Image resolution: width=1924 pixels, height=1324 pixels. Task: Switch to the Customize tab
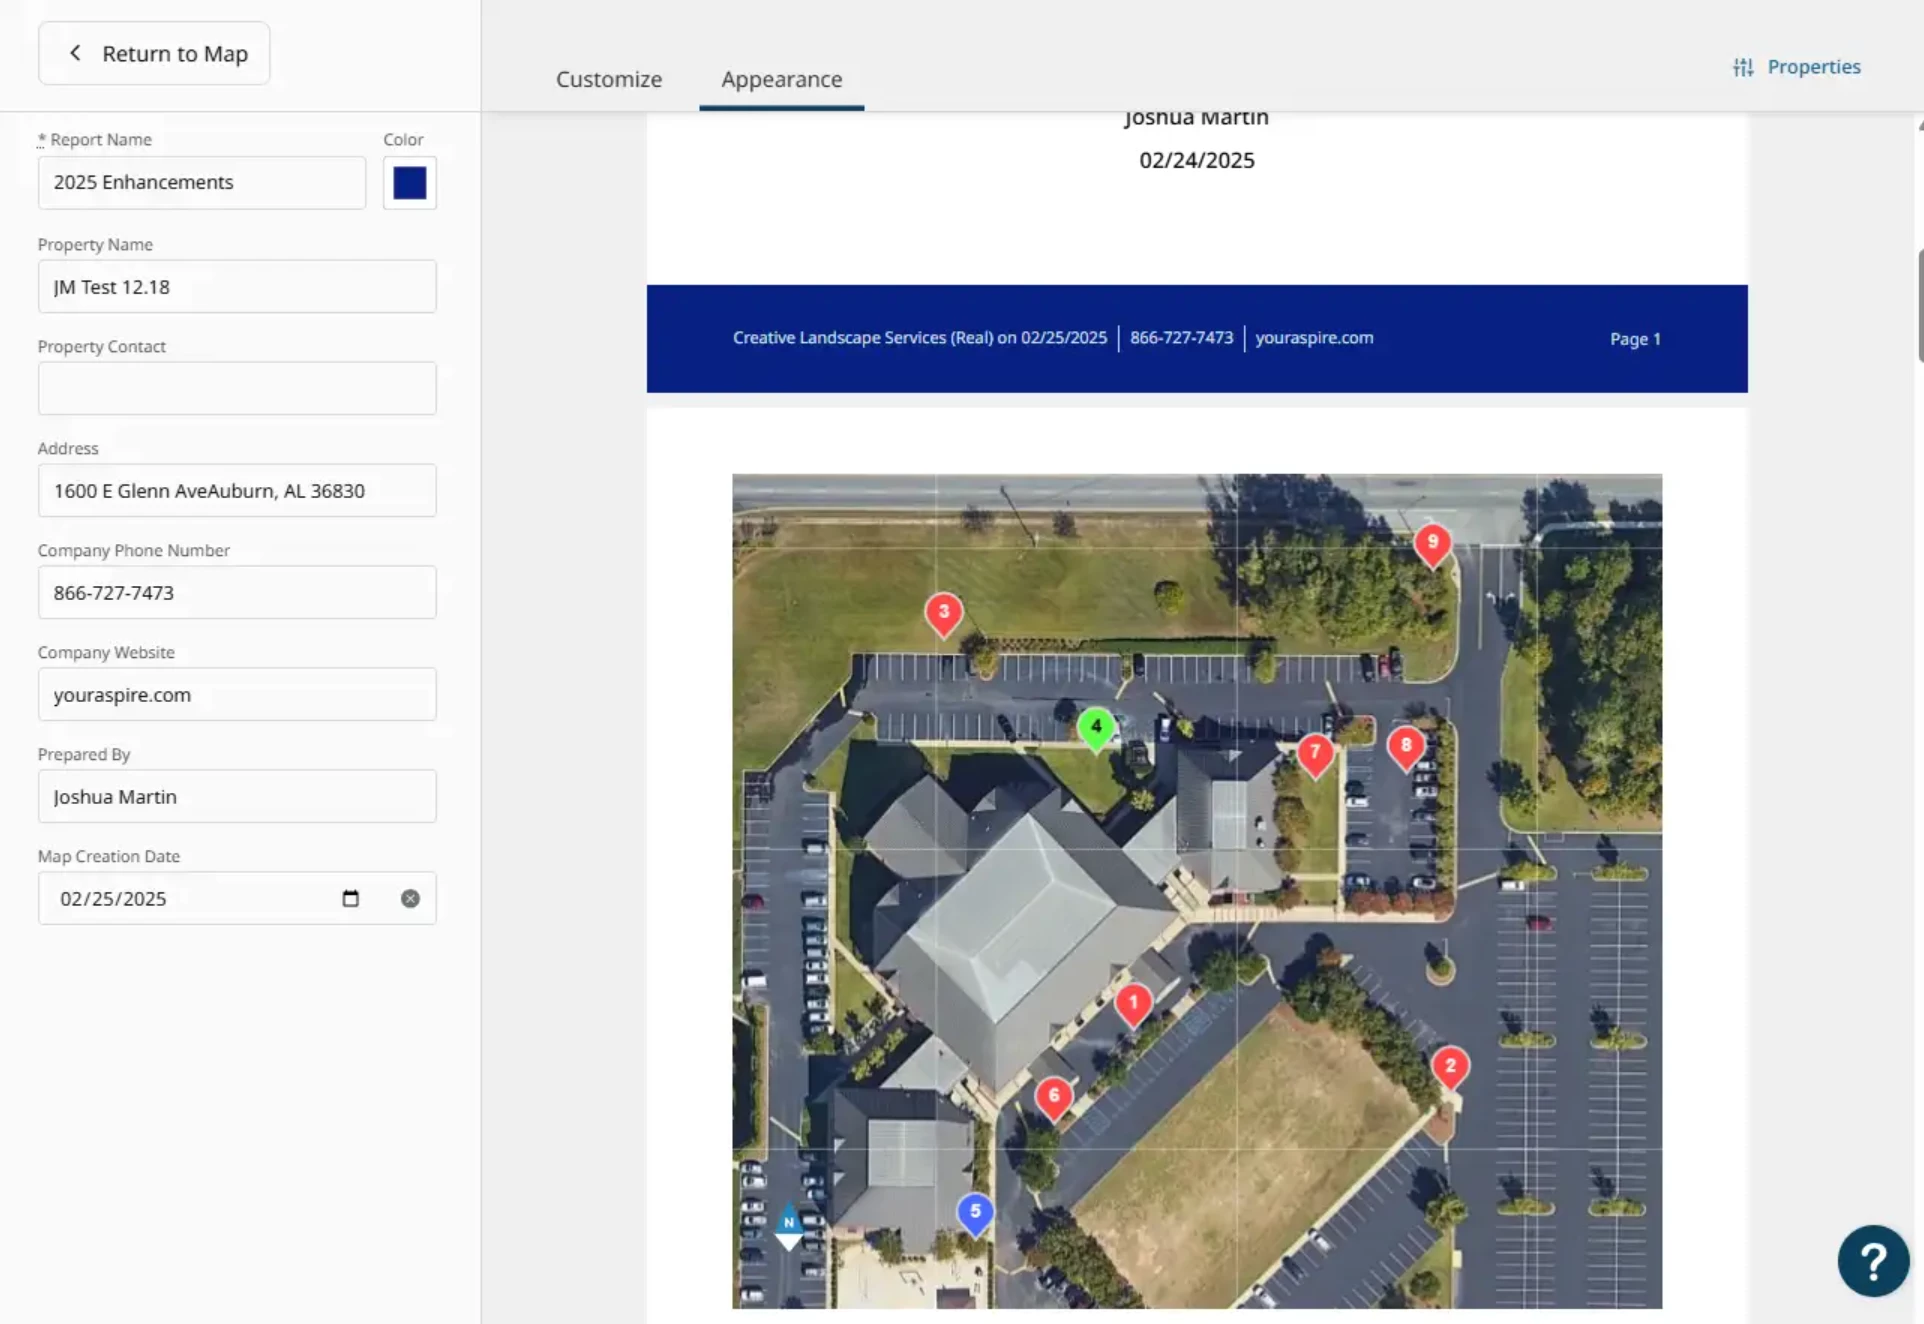tap(608, 79)
